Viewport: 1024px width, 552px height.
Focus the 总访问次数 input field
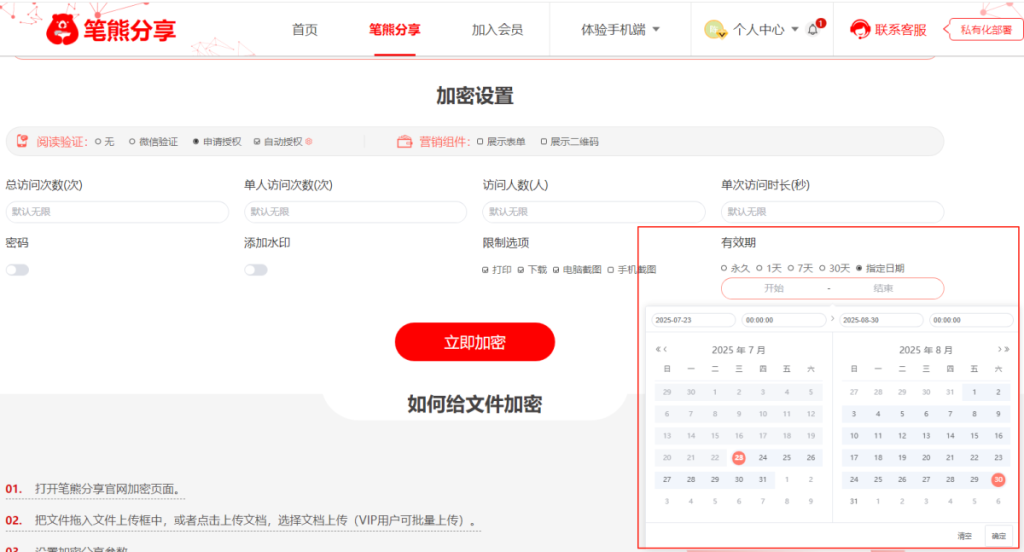118,212
